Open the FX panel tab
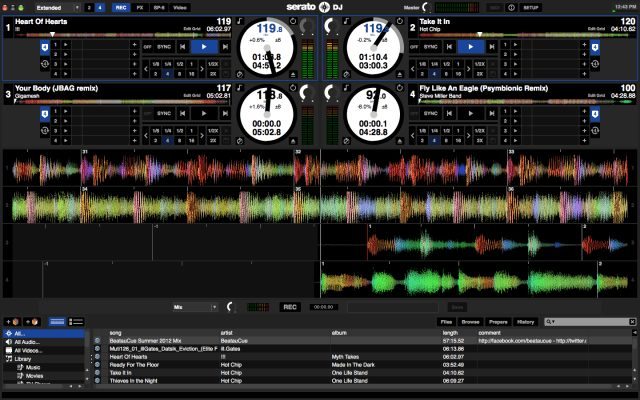 pyautogui.click(x=140, y=8)
